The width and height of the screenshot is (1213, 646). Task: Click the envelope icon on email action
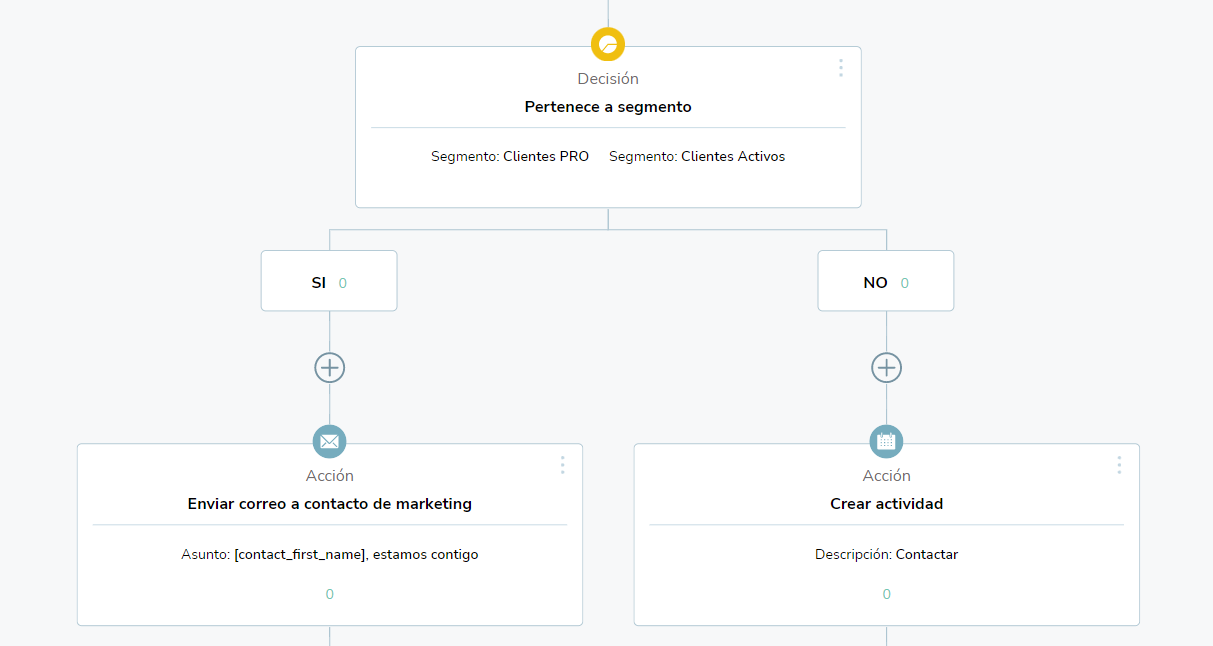(330, 441)
